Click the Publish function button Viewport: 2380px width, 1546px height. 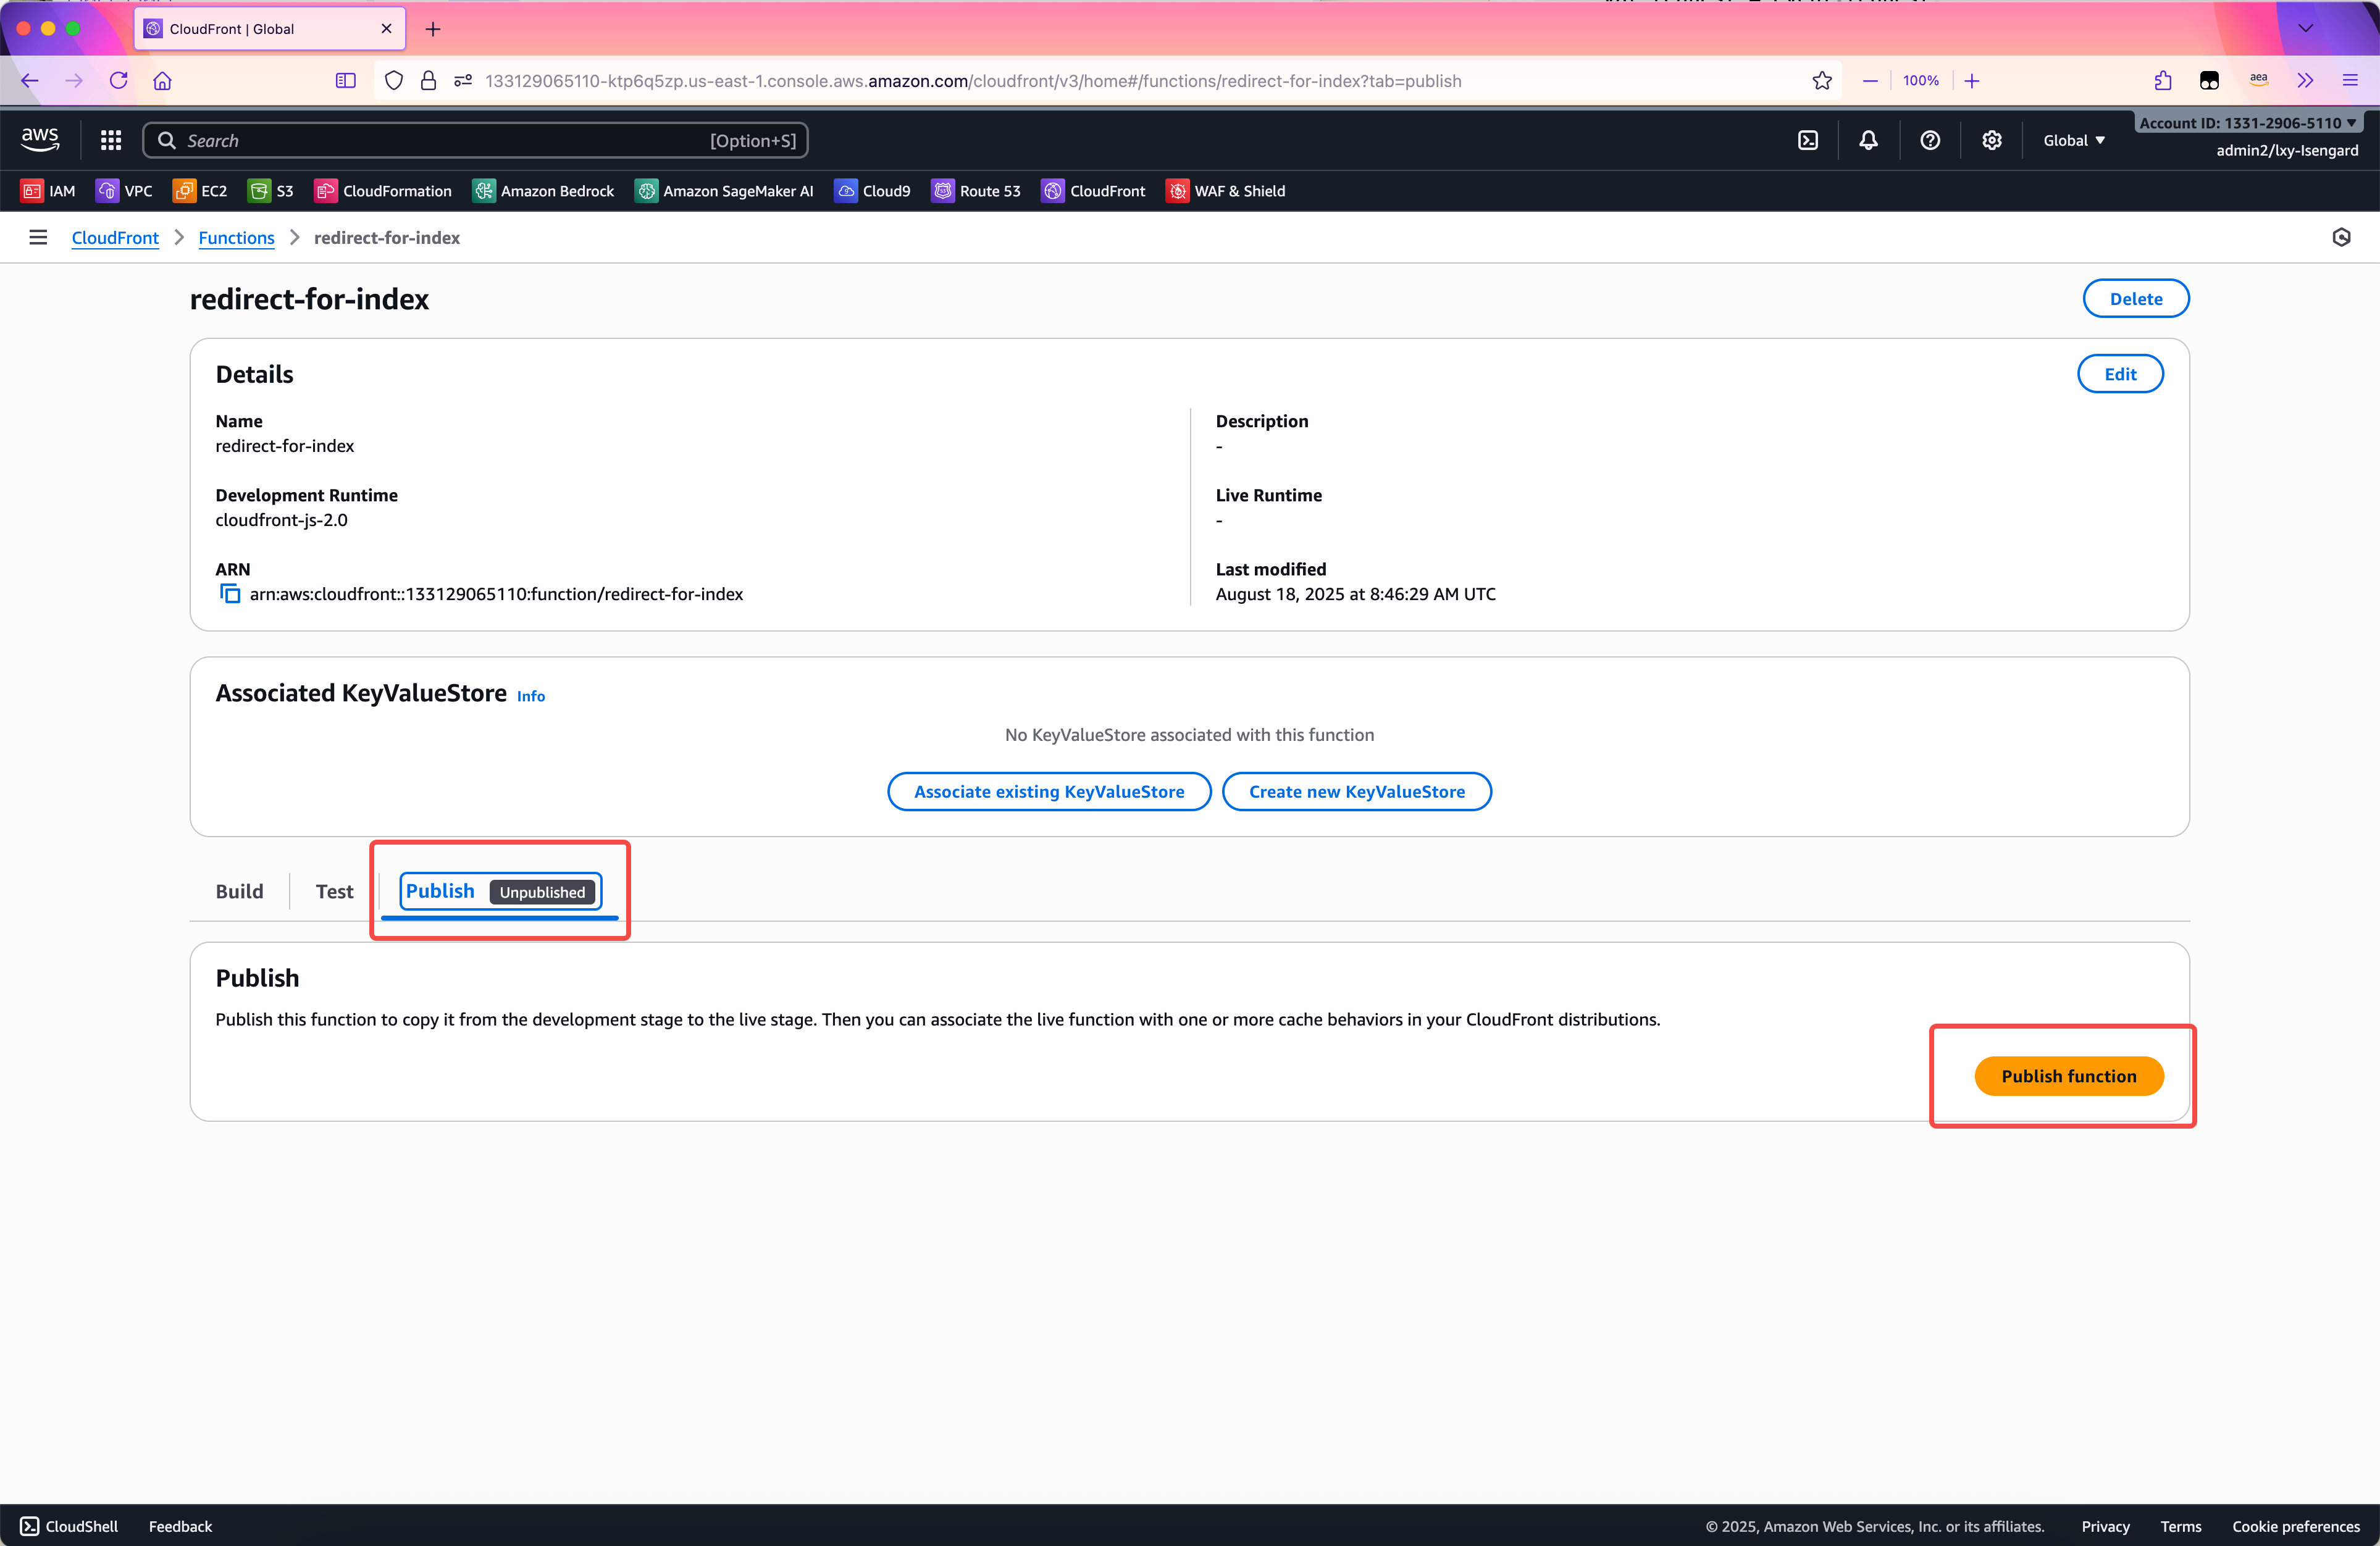[2068, 1076]
